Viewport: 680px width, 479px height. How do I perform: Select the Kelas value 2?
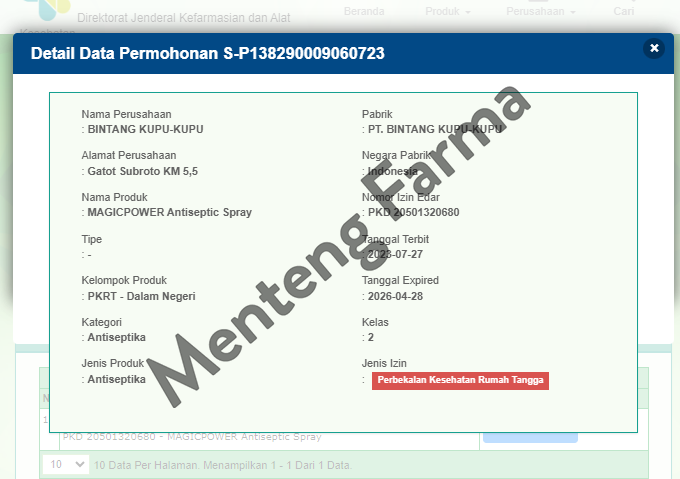tap(371, 337)
